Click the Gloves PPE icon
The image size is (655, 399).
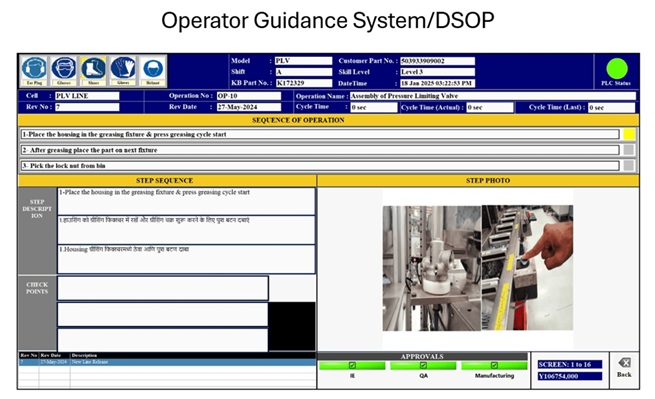coord(123,71)
